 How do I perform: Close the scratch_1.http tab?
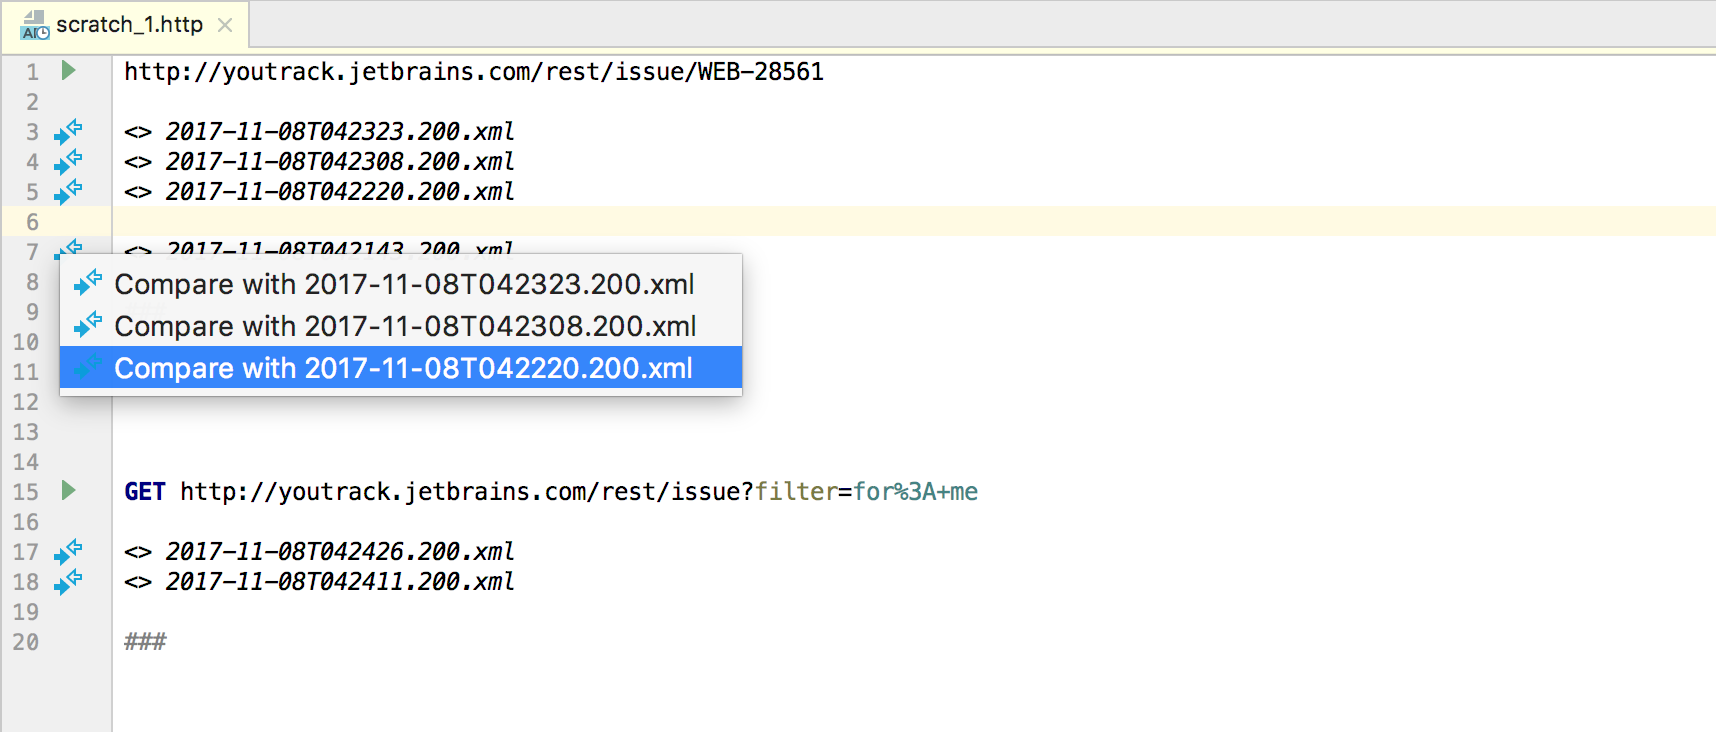[x=225, y=25]
